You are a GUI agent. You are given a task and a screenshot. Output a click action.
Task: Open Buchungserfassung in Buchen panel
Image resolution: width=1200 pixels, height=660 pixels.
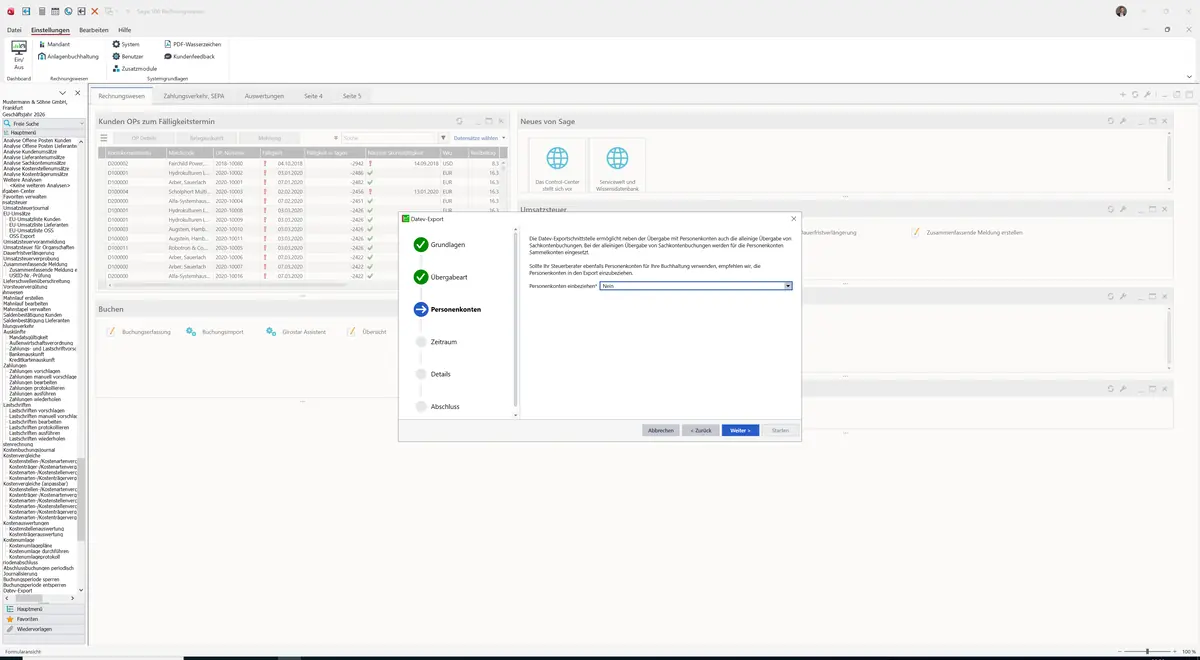tap(139, 331)
